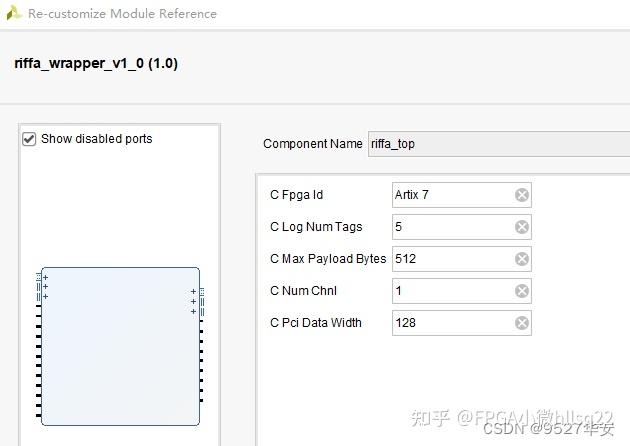Clear the C Log Num Tags value

(521, 227)
